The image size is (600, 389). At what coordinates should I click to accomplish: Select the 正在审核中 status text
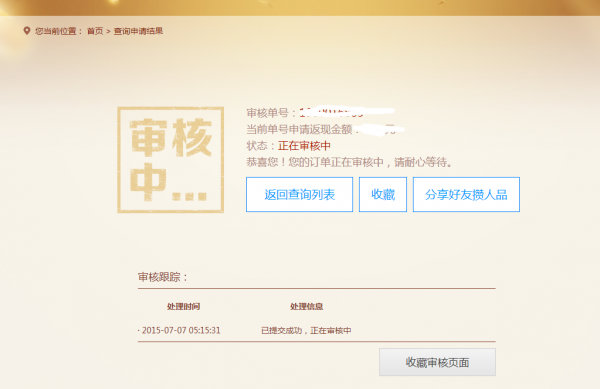304,146
